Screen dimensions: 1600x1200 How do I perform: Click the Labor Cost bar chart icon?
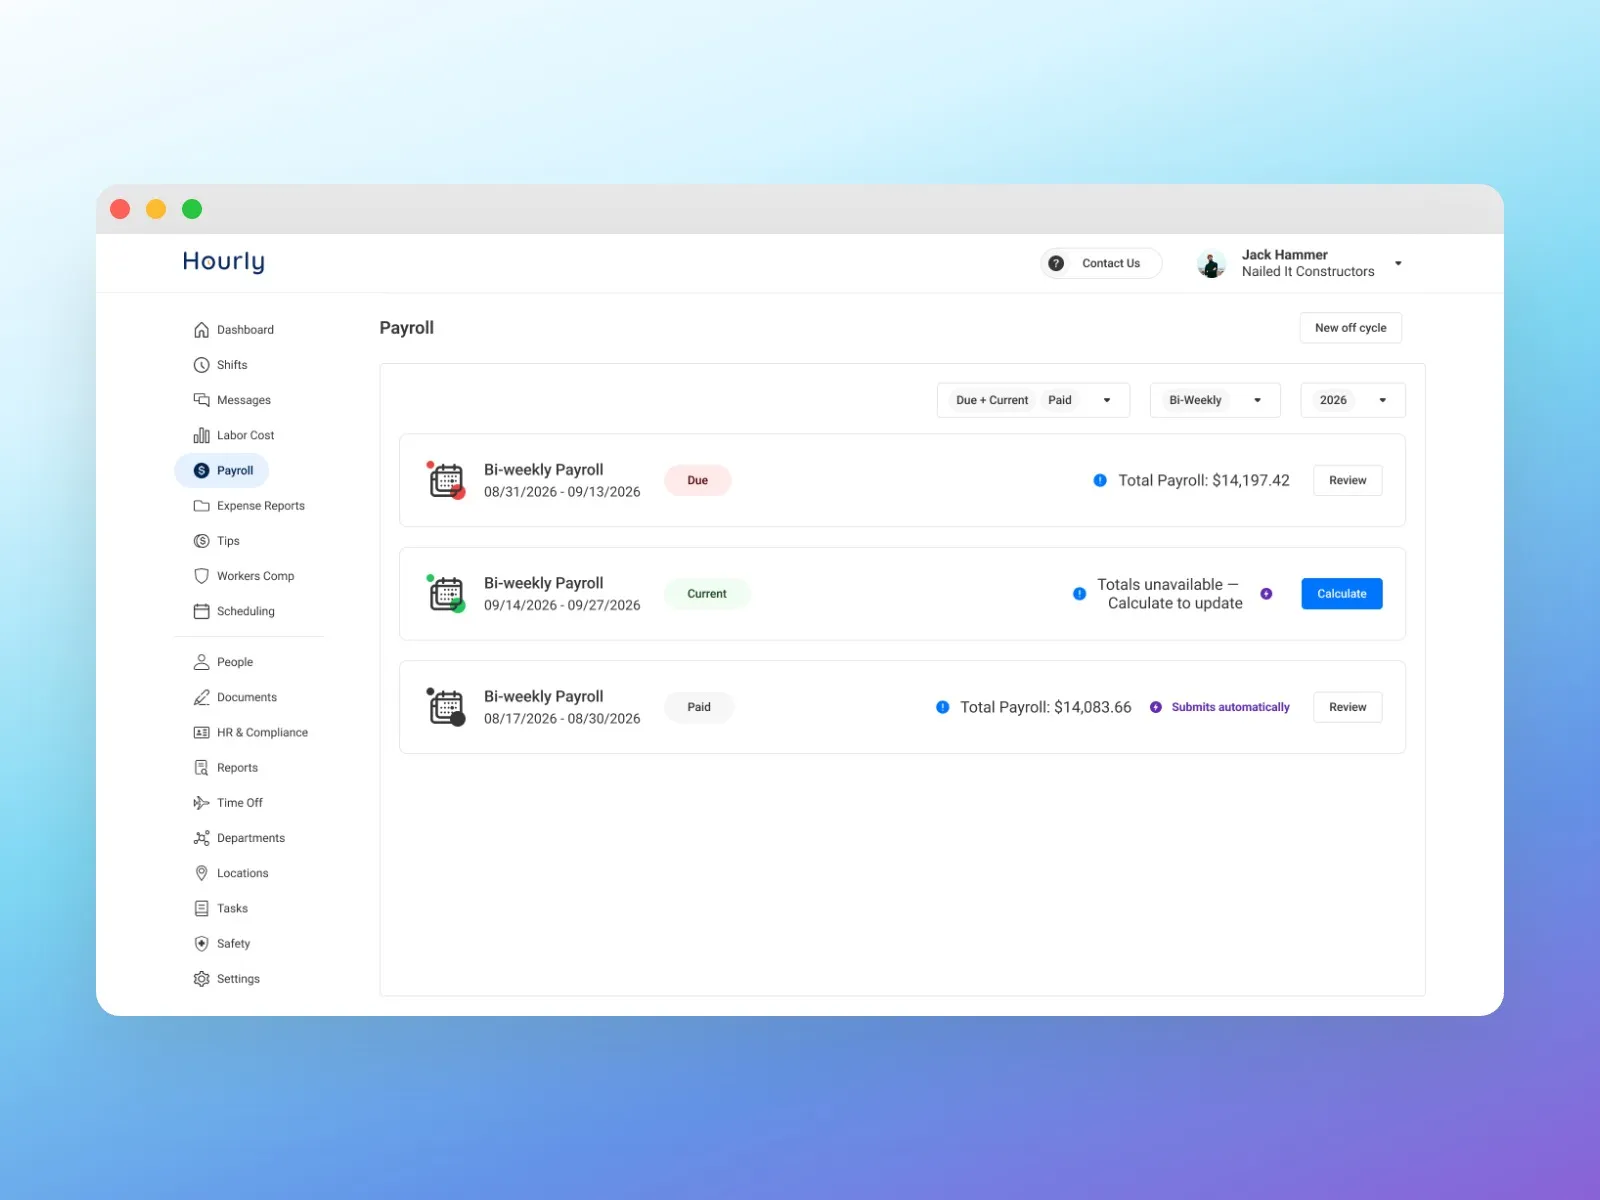point(201,435)
